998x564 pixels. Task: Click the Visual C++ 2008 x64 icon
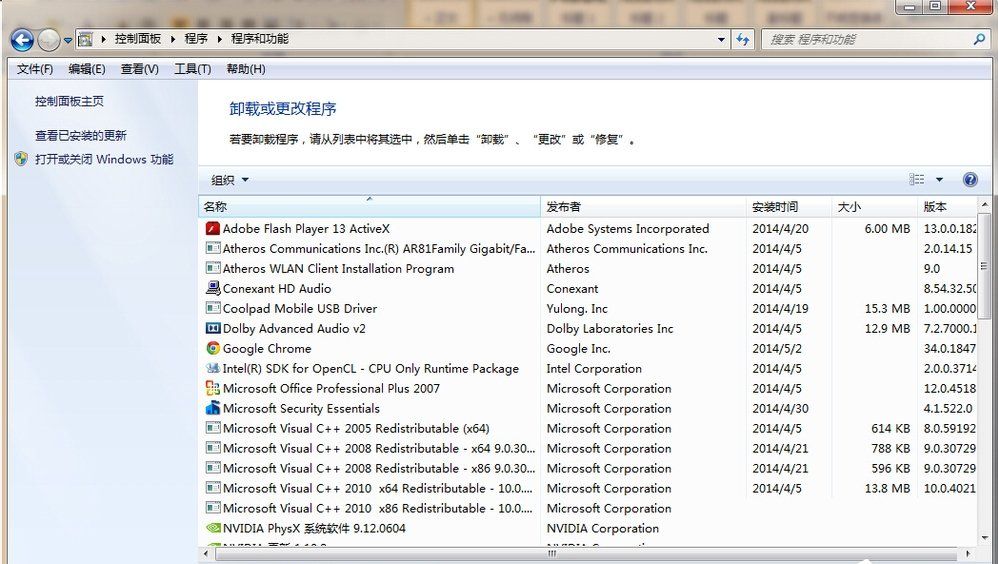213,448
